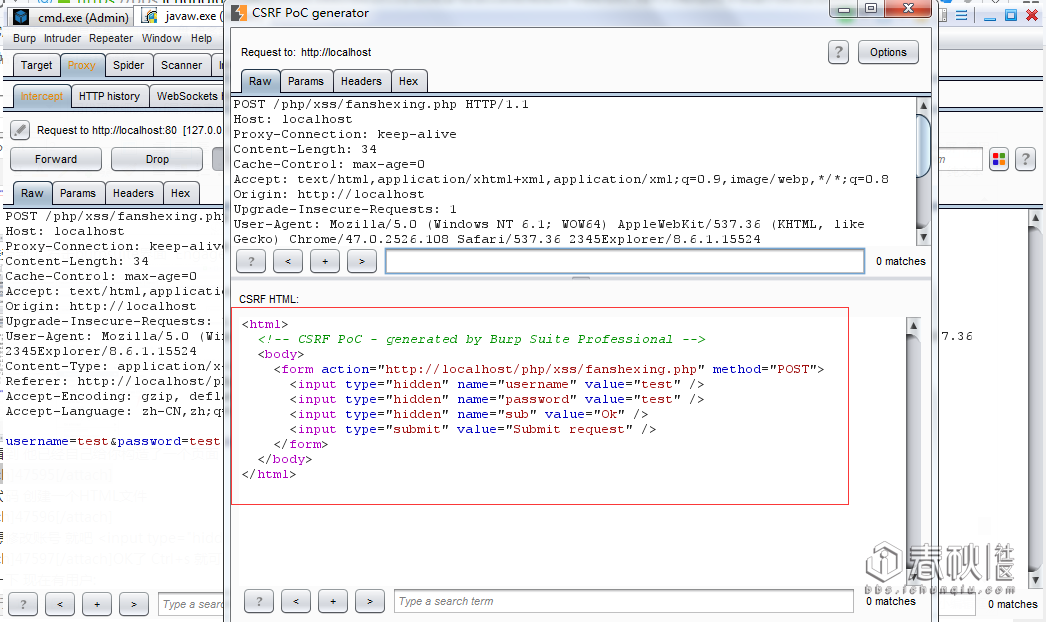
Task: Open help in CSRF PoC generator header
Action: [x=838, y=52]
